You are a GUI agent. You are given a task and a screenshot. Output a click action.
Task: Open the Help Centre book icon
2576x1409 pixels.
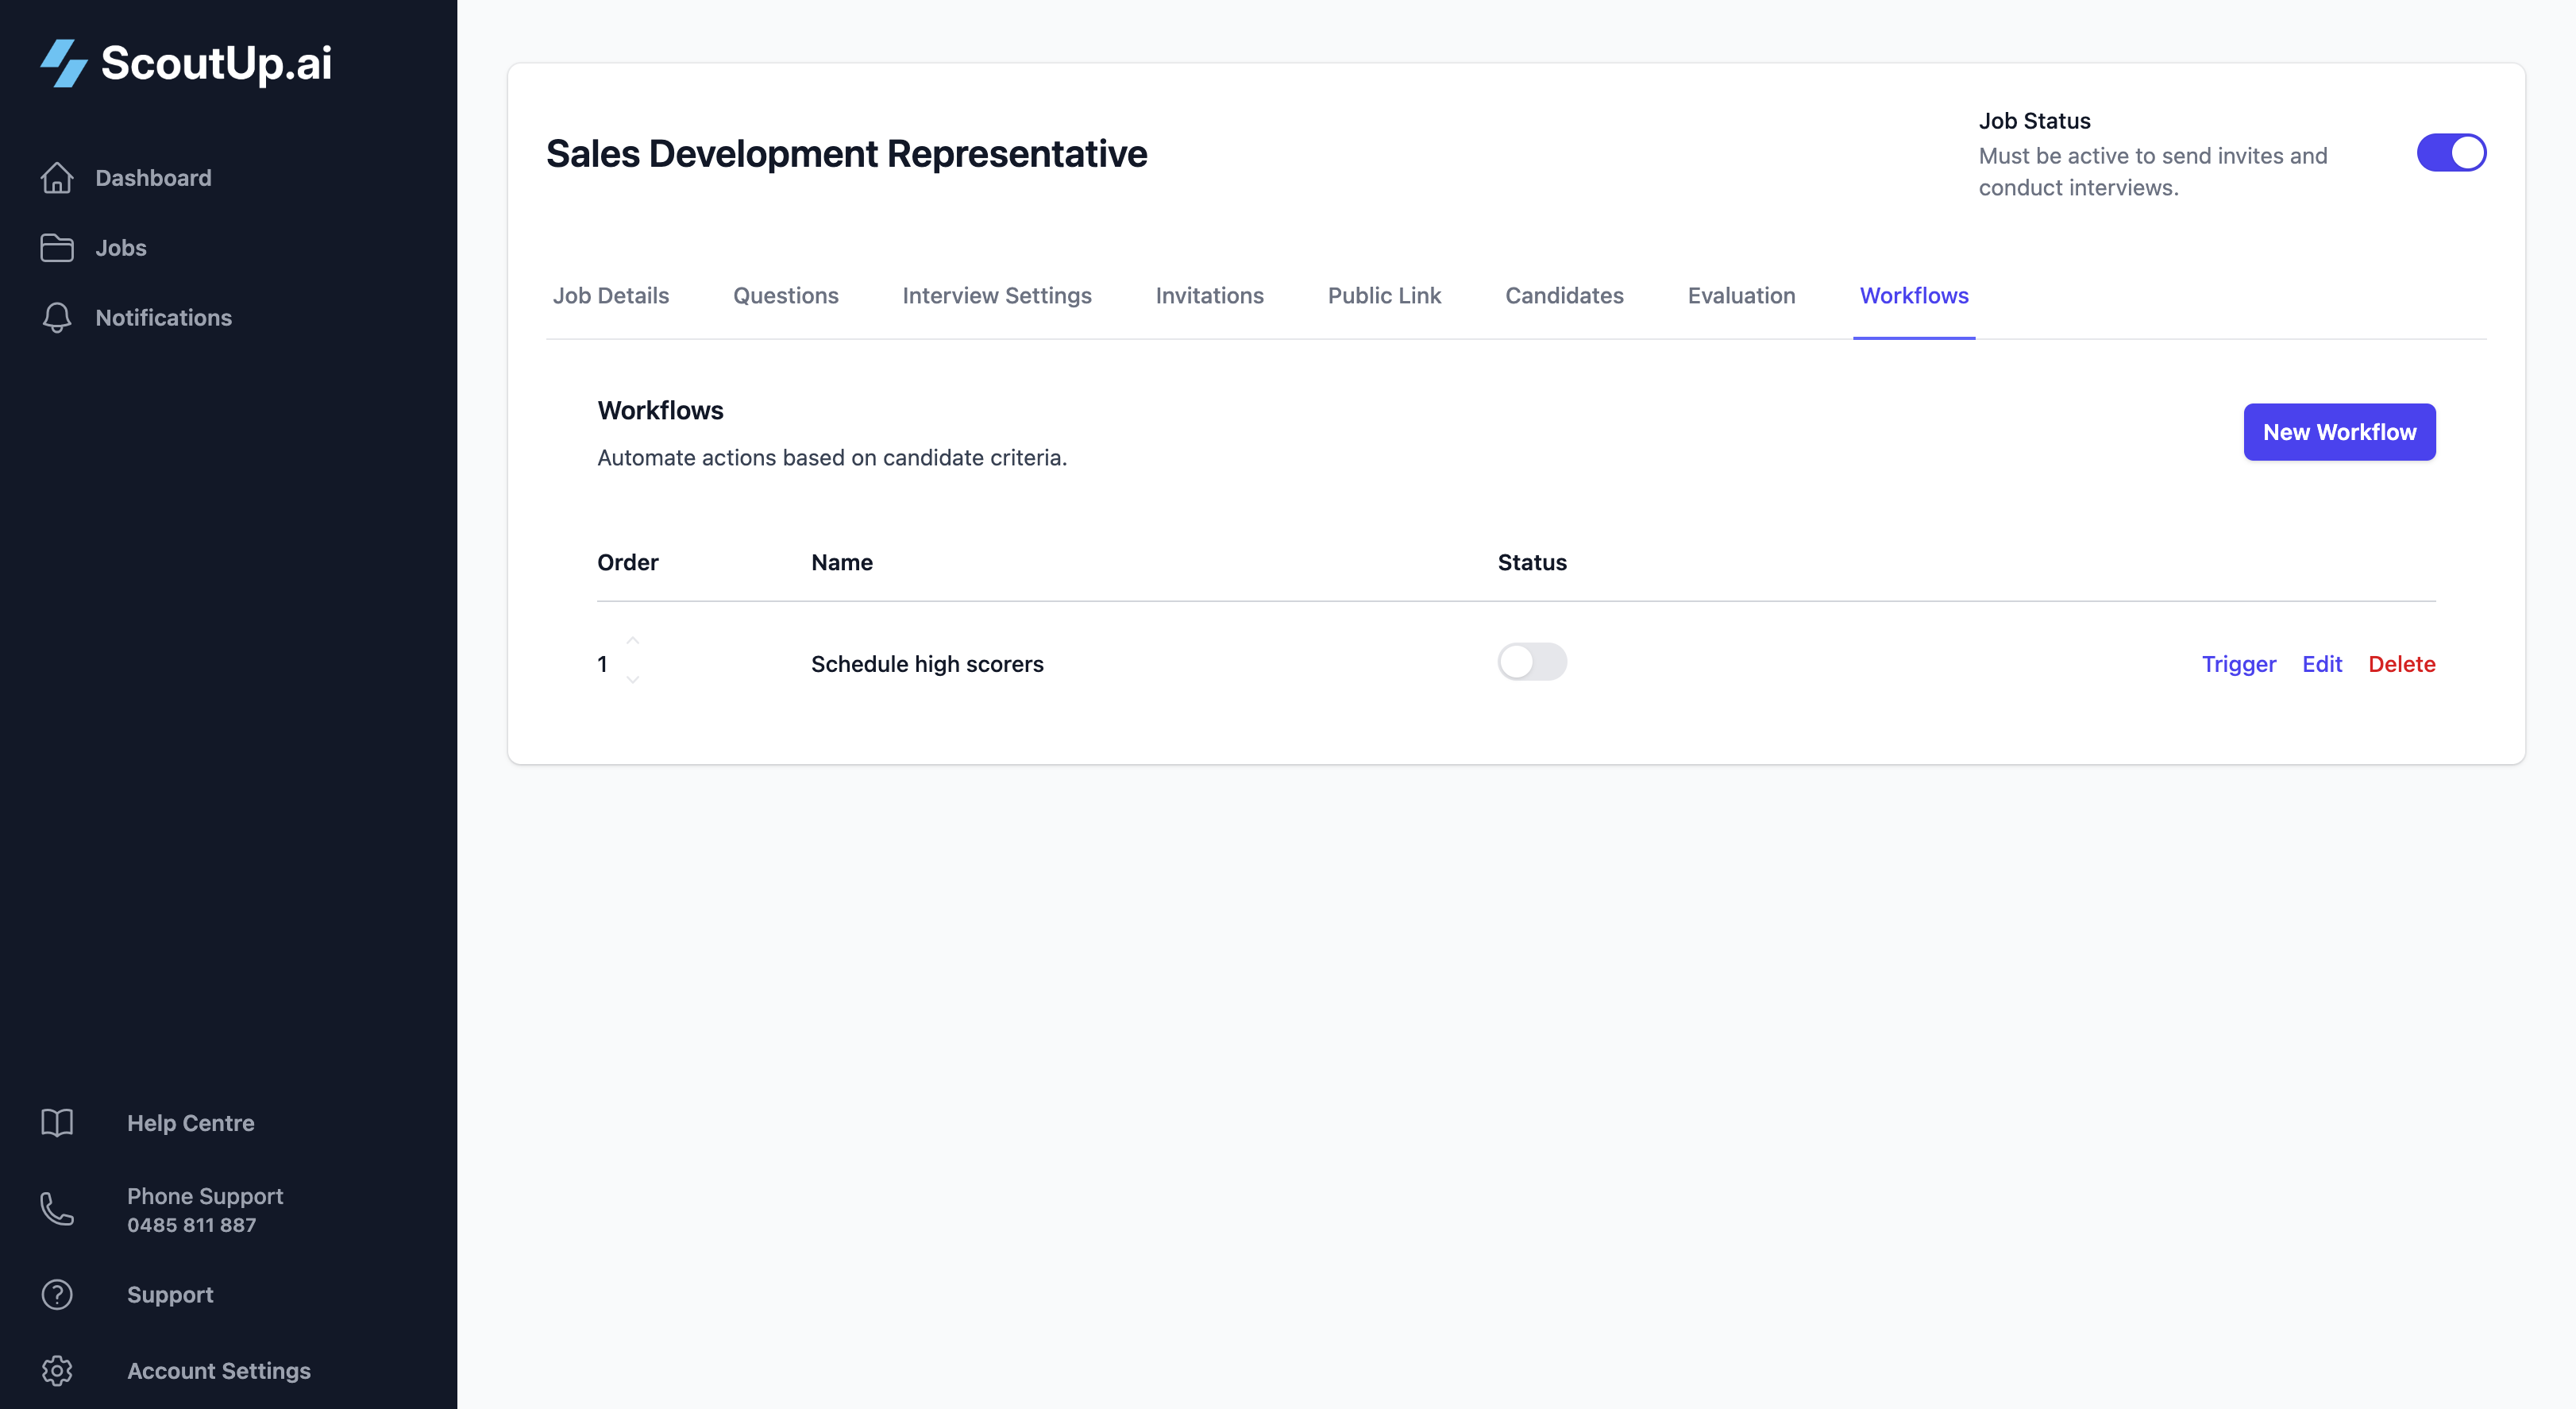tap(57, 1122)
